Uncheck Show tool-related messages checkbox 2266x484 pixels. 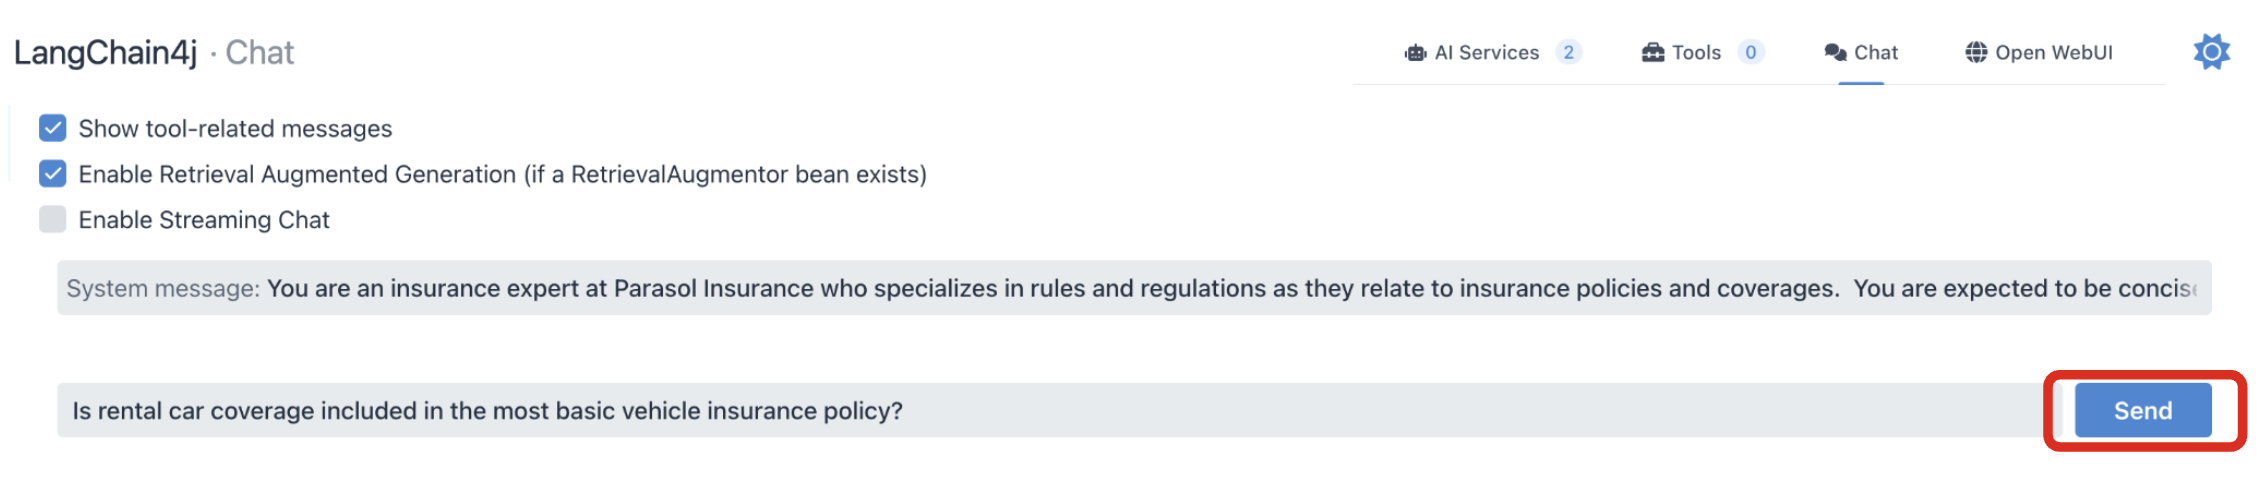pos(53,128)
